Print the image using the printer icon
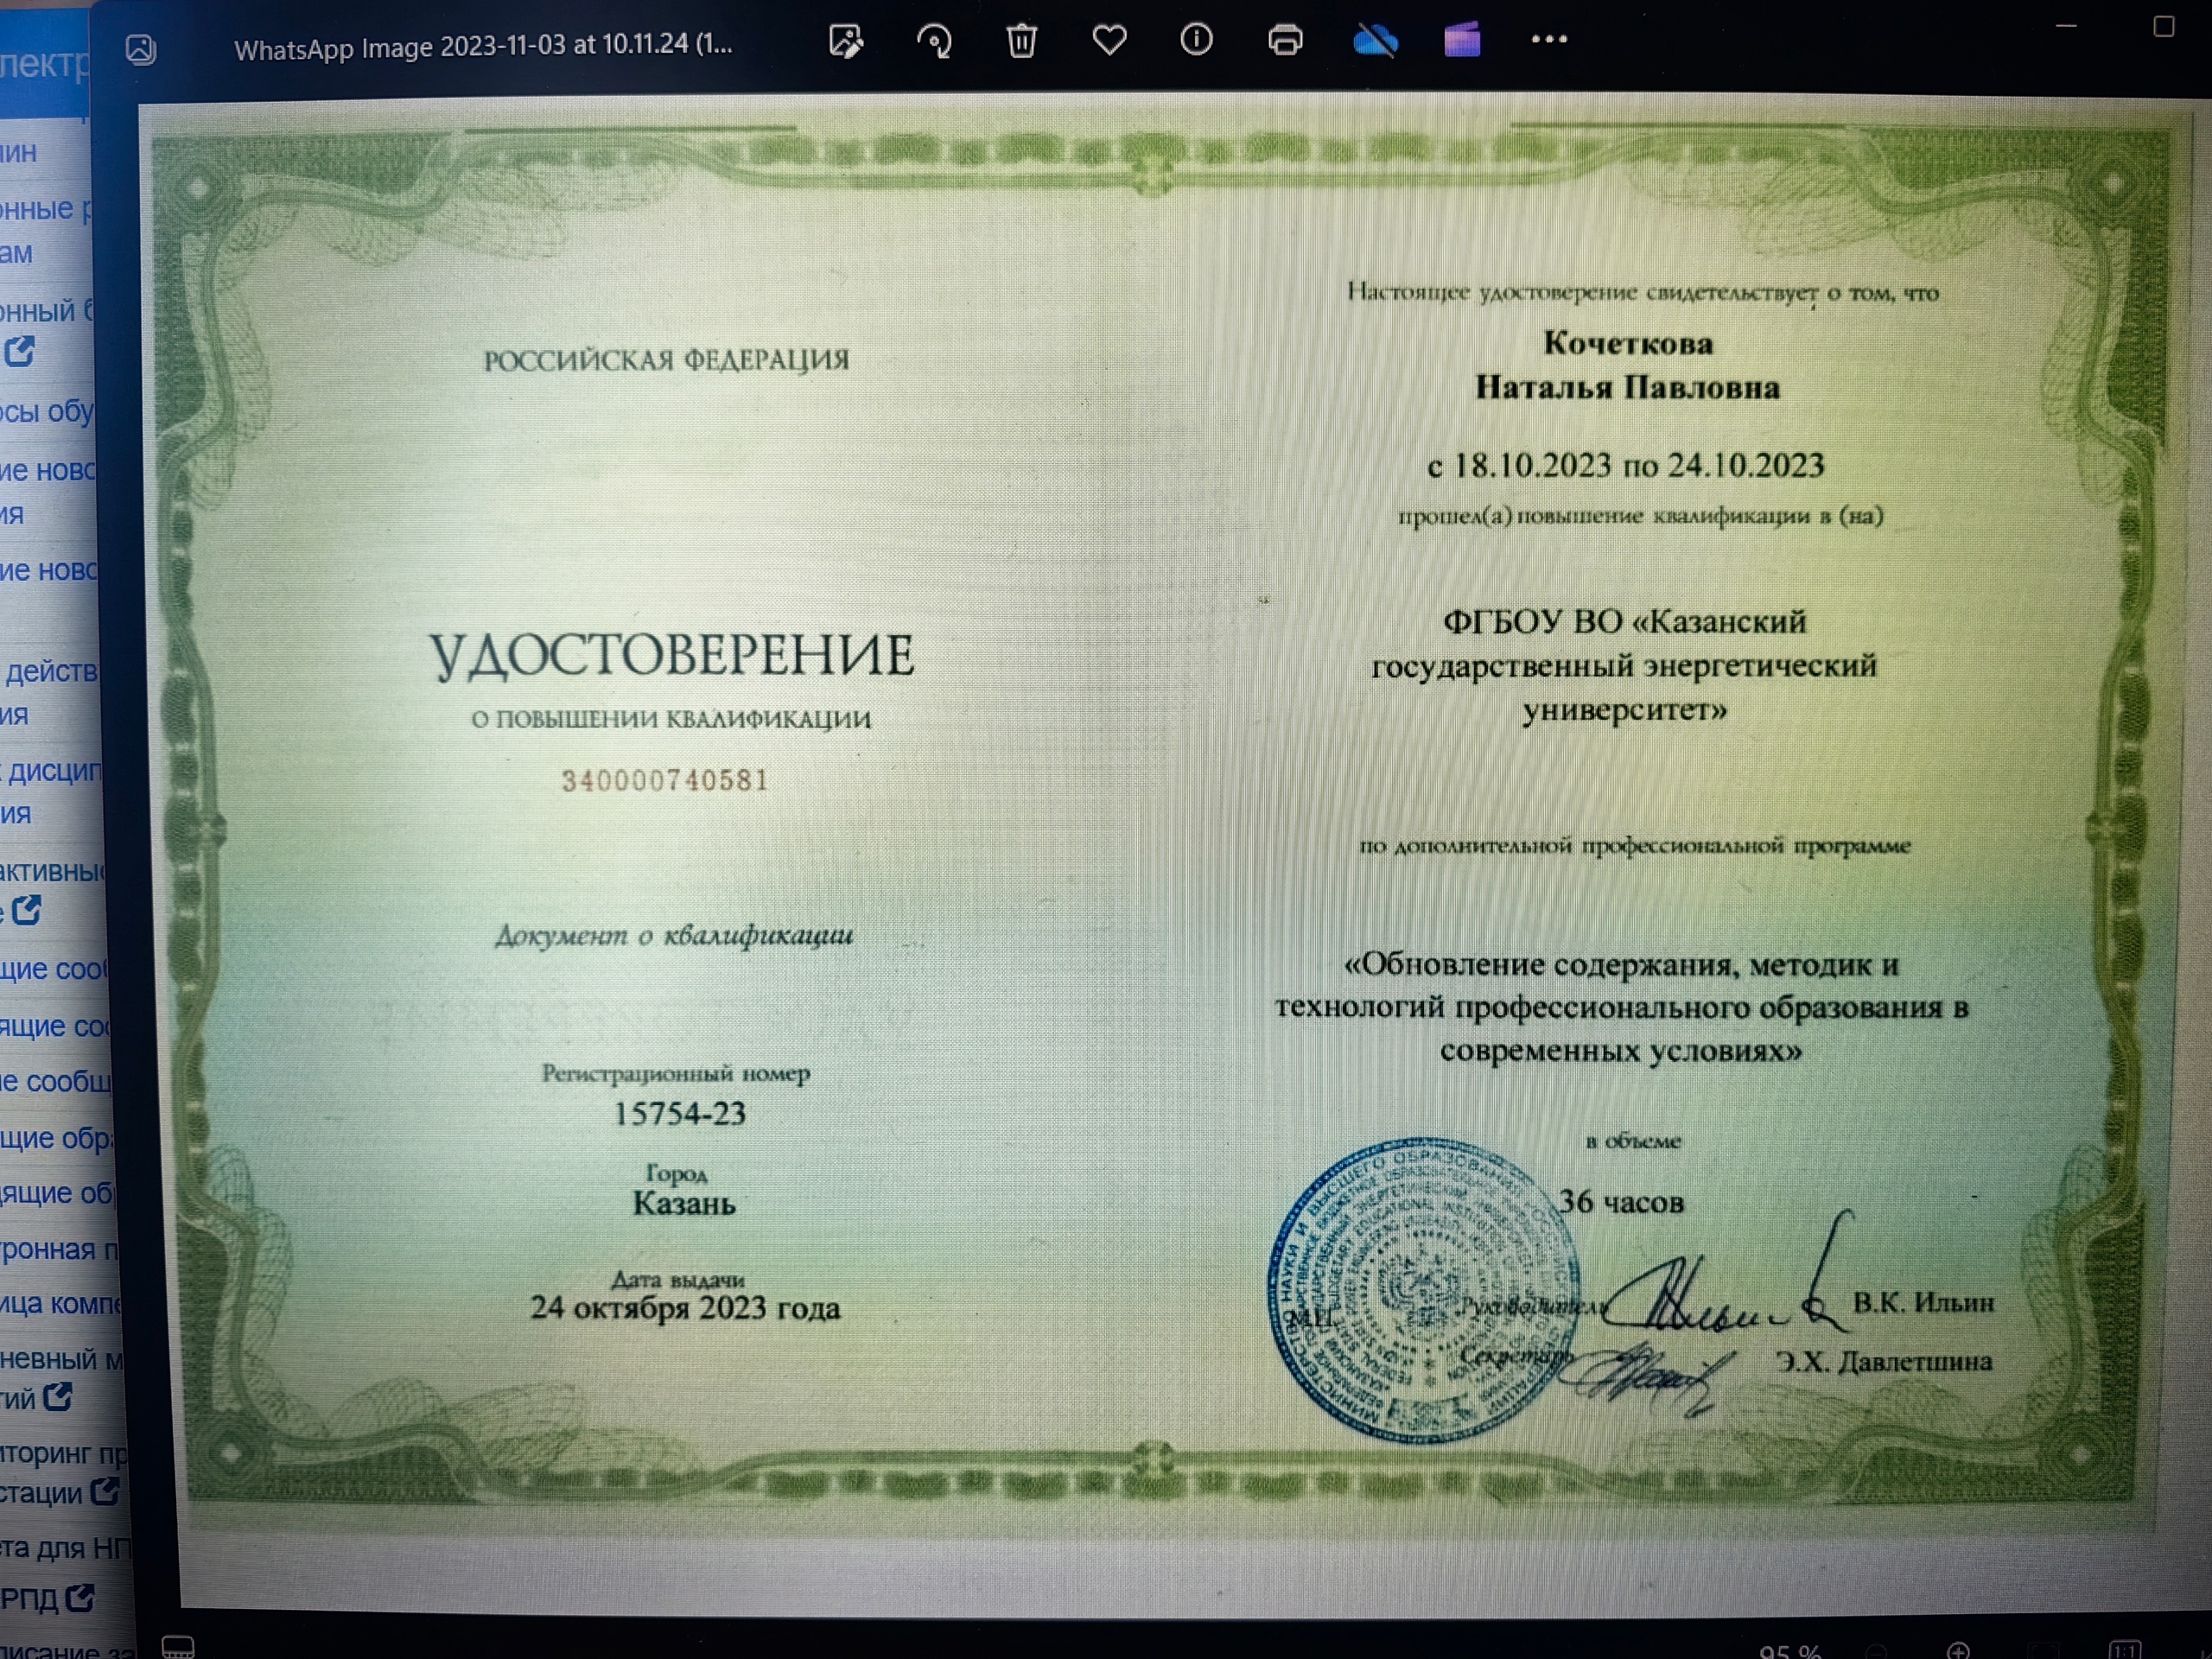2212x1659 pixels. tap(1285, 41)
